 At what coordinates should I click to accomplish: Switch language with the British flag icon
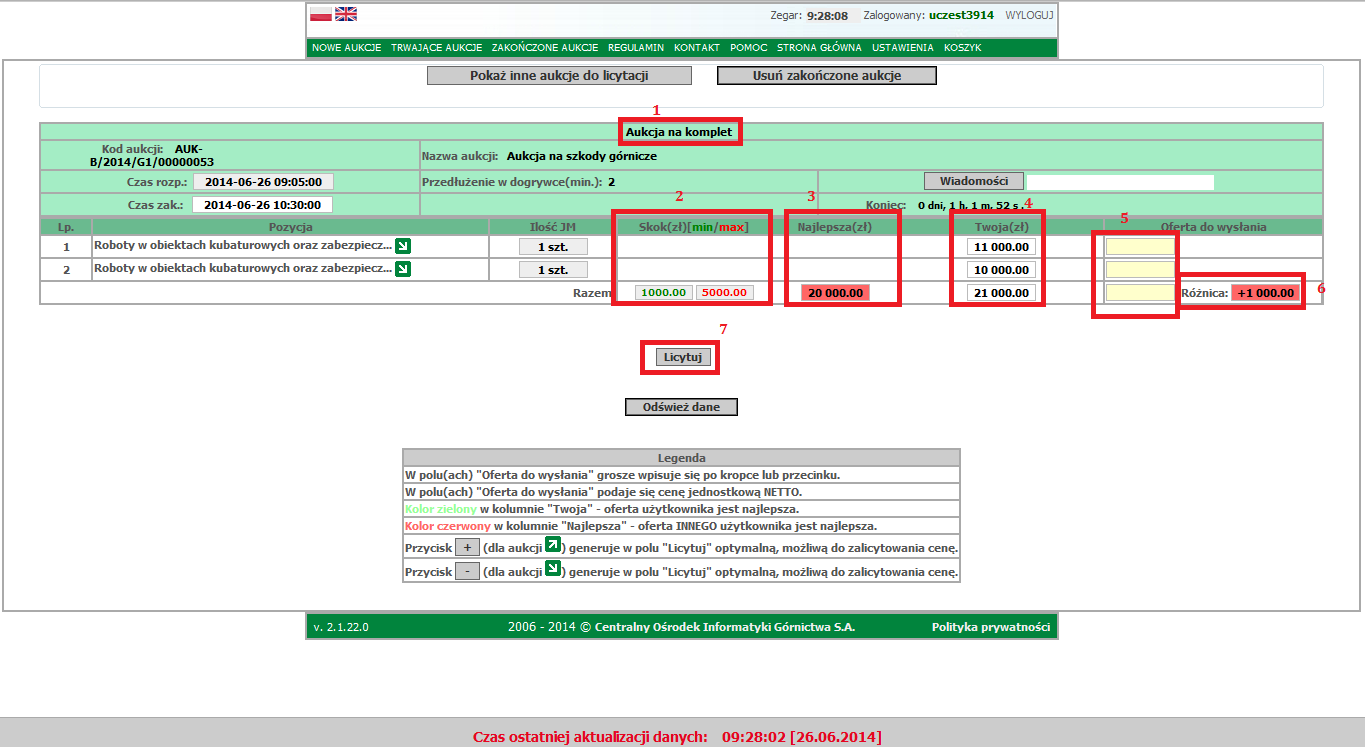point(346,14)
